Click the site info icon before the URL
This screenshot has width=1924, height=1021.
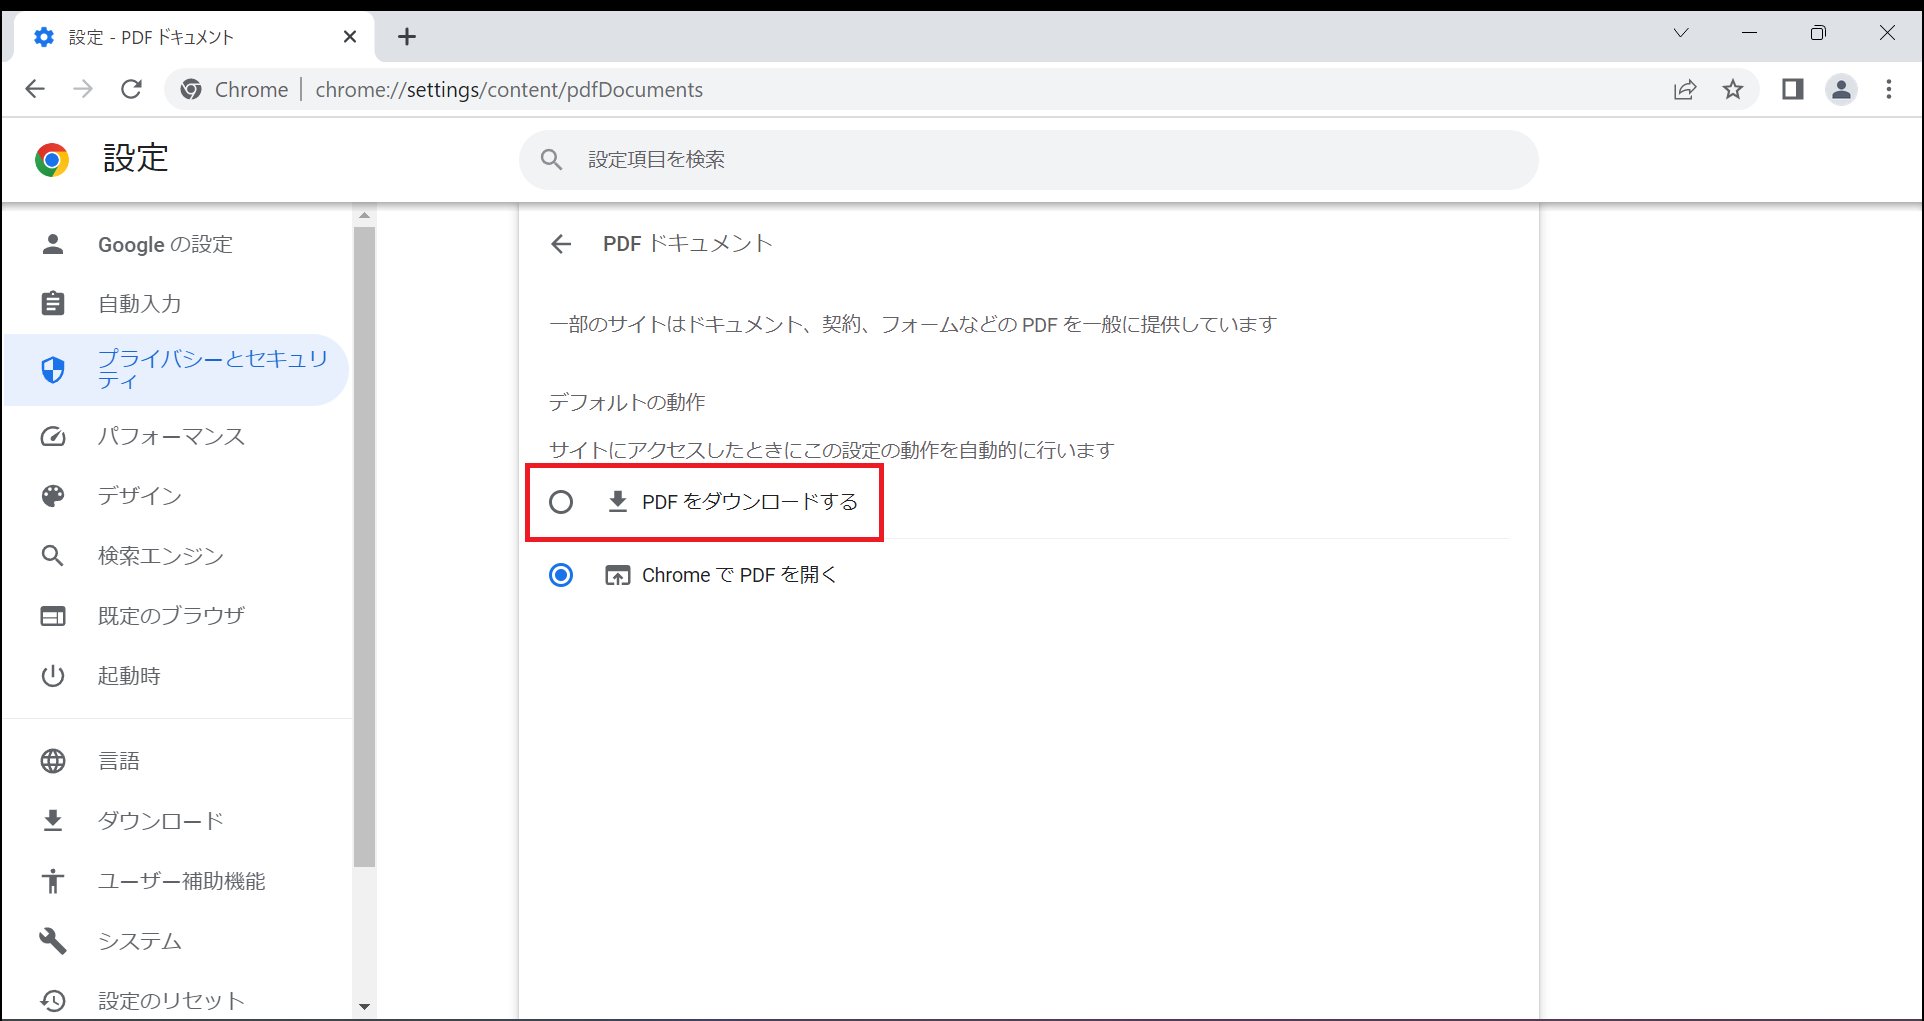(x=190, y=89)
